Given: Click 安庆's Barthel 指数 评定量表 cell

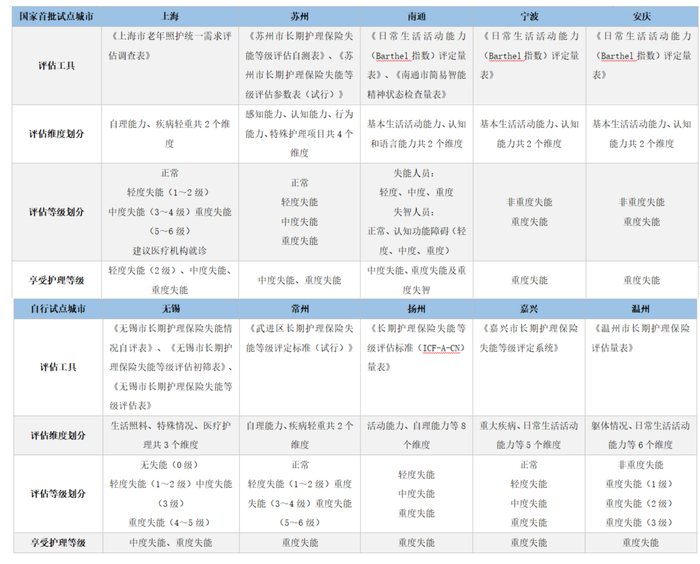Looking at the screenshot, I should [x=642, y=66].
